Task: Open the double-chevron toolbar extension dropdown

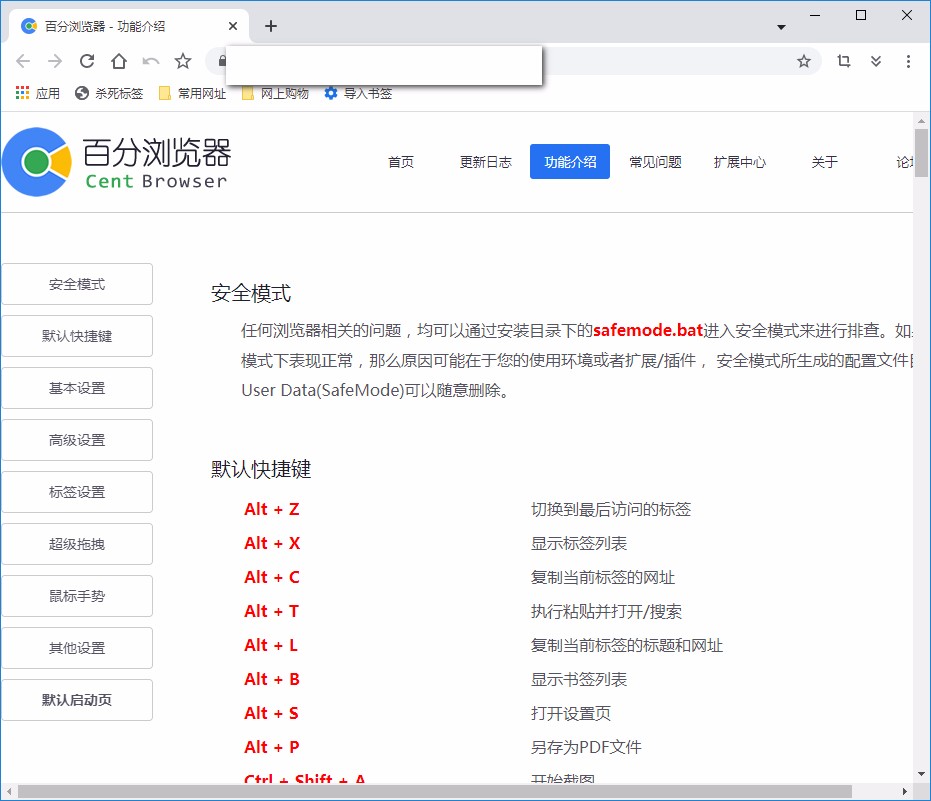Action: [x=876, y=61]
